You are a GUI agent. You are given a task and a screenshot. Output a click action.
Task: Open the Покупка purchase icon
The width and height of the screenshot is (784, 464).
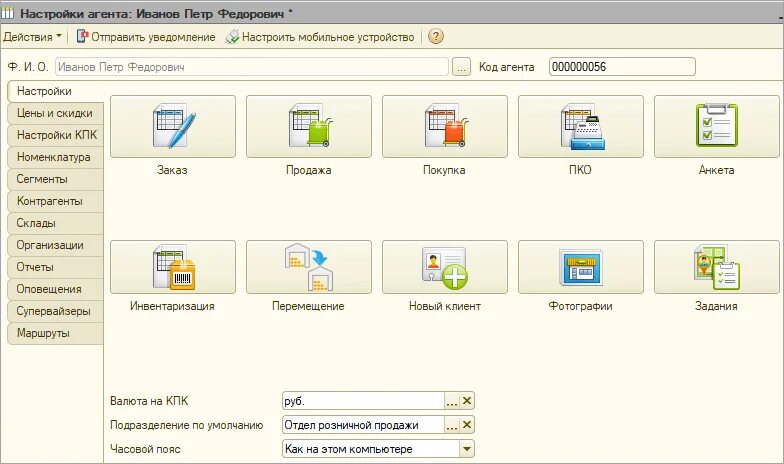[444, 126]
